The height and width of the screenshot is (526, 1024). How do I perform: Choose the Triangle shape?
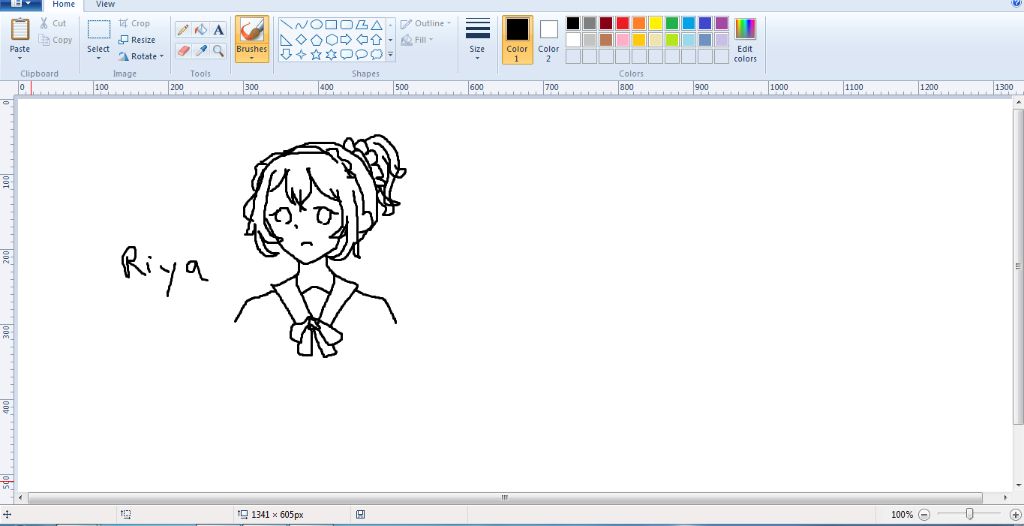coord(377,25)
